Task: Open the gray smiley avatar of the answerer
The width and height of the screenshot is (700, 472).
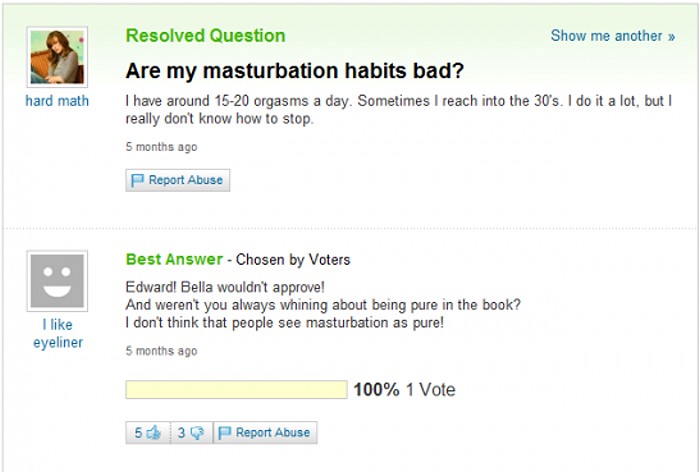Action: 57,281
